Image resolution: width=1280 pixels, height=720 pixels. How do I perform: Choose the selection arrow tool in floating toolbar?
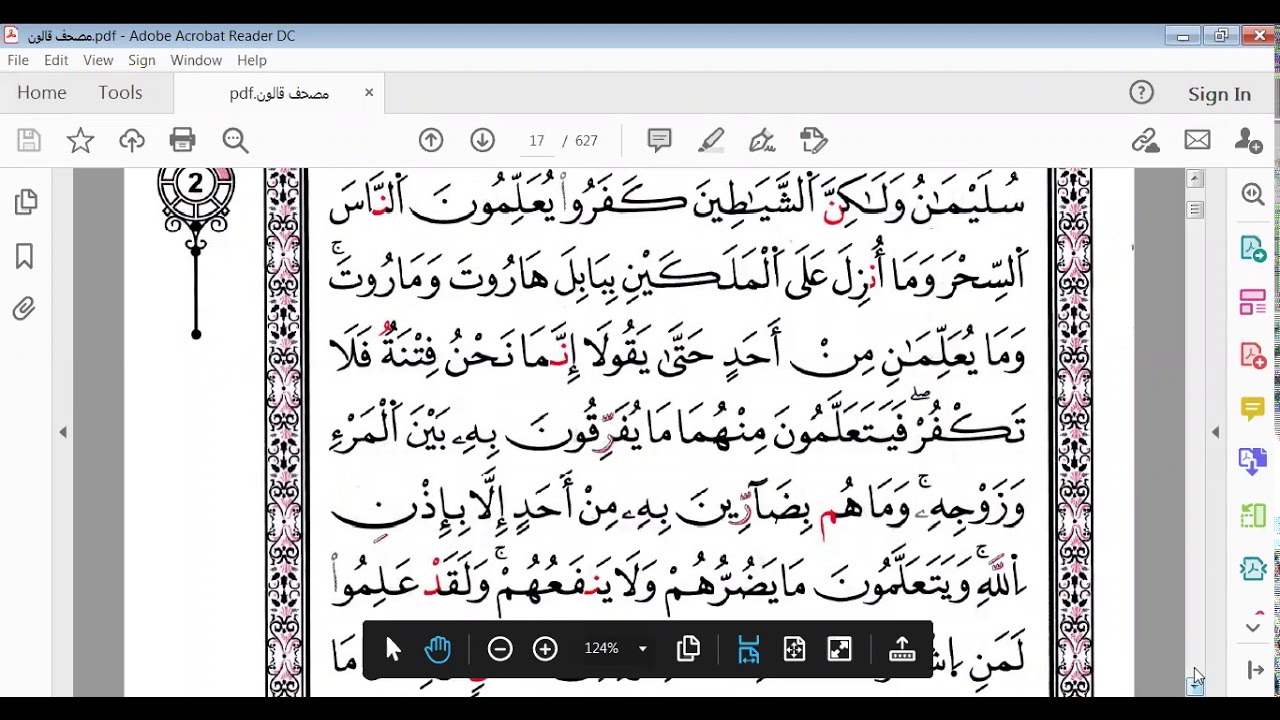click(392, 650)
